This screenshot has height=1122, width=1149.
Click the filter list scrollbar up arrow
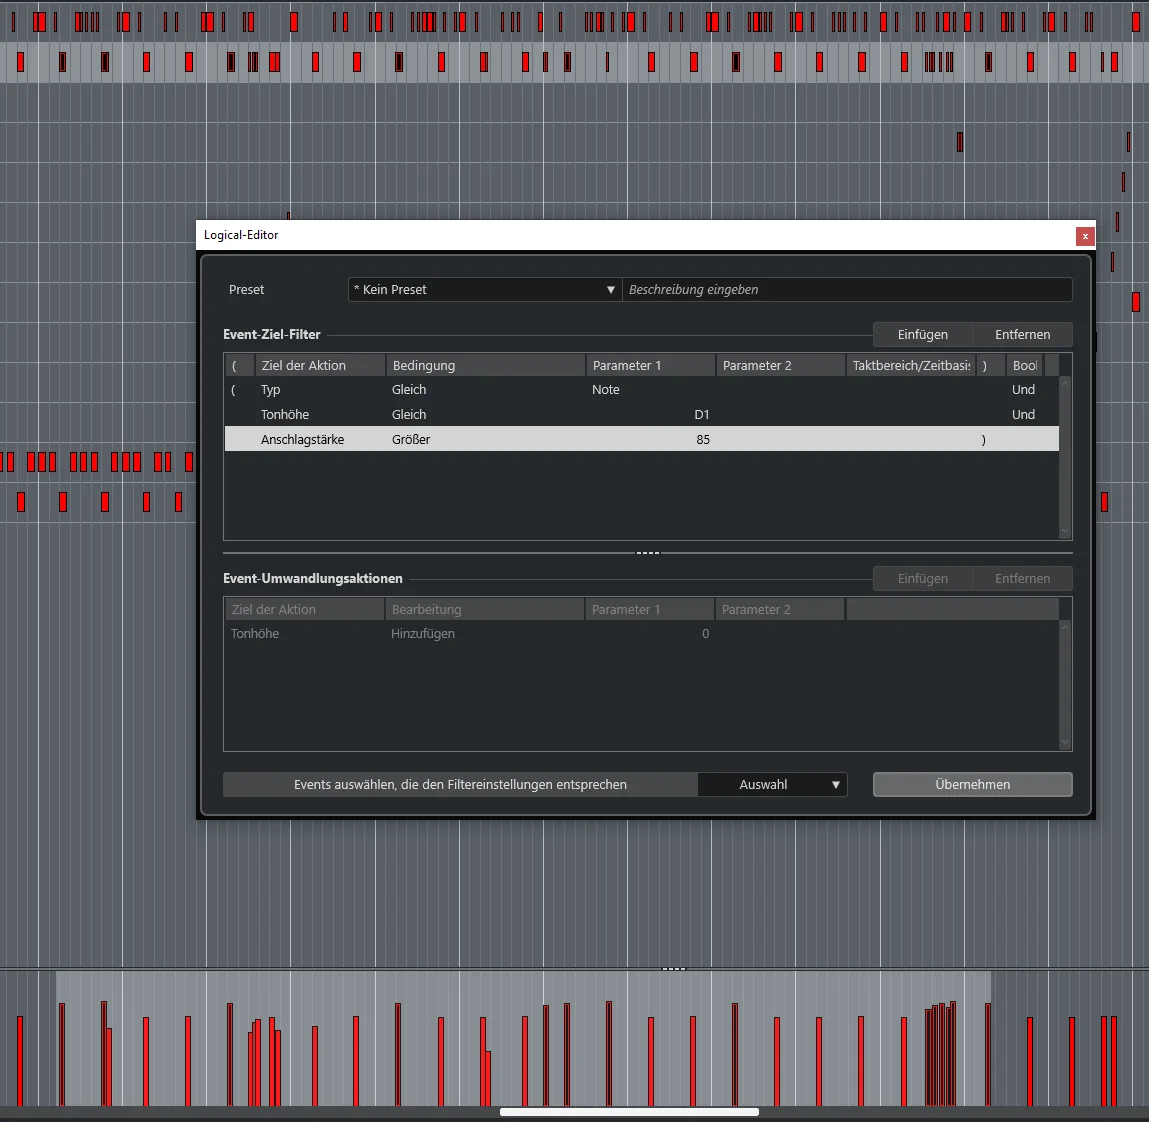click(1065, 383)
